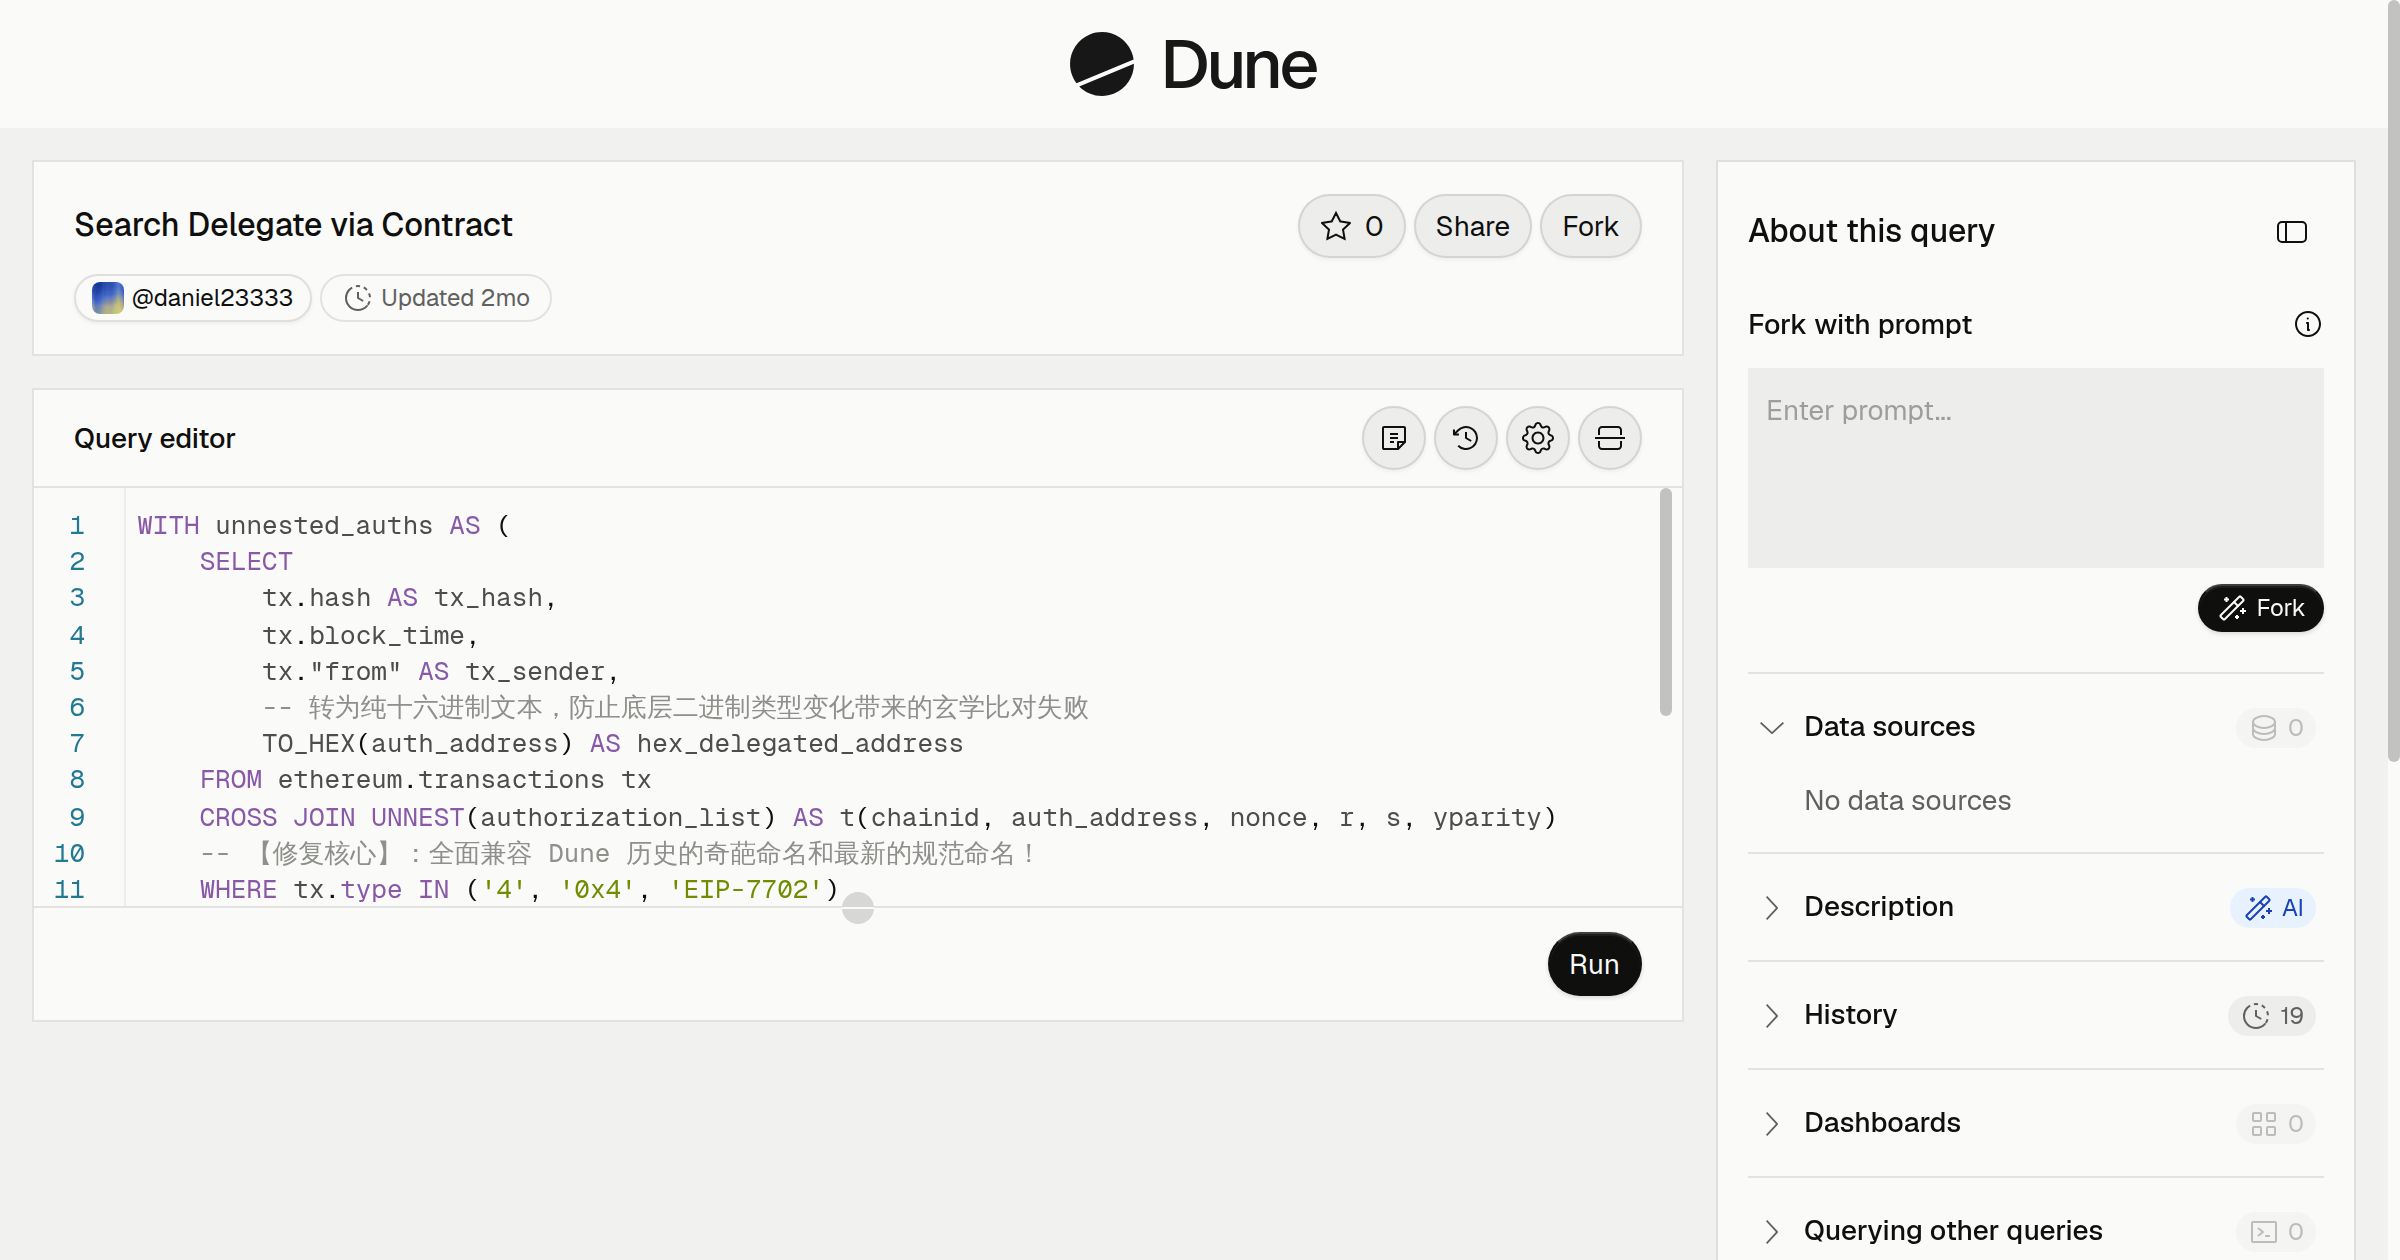Click line number 9 in the editor
This screenshot has height=1260, width=2400.
point(77,817)
